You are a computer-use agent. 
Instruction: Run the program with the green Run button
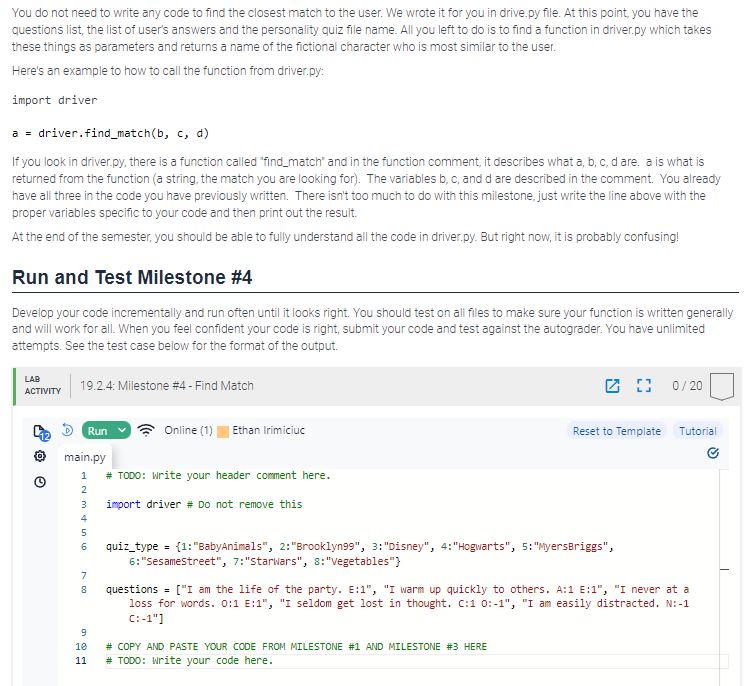pos(98,431)
